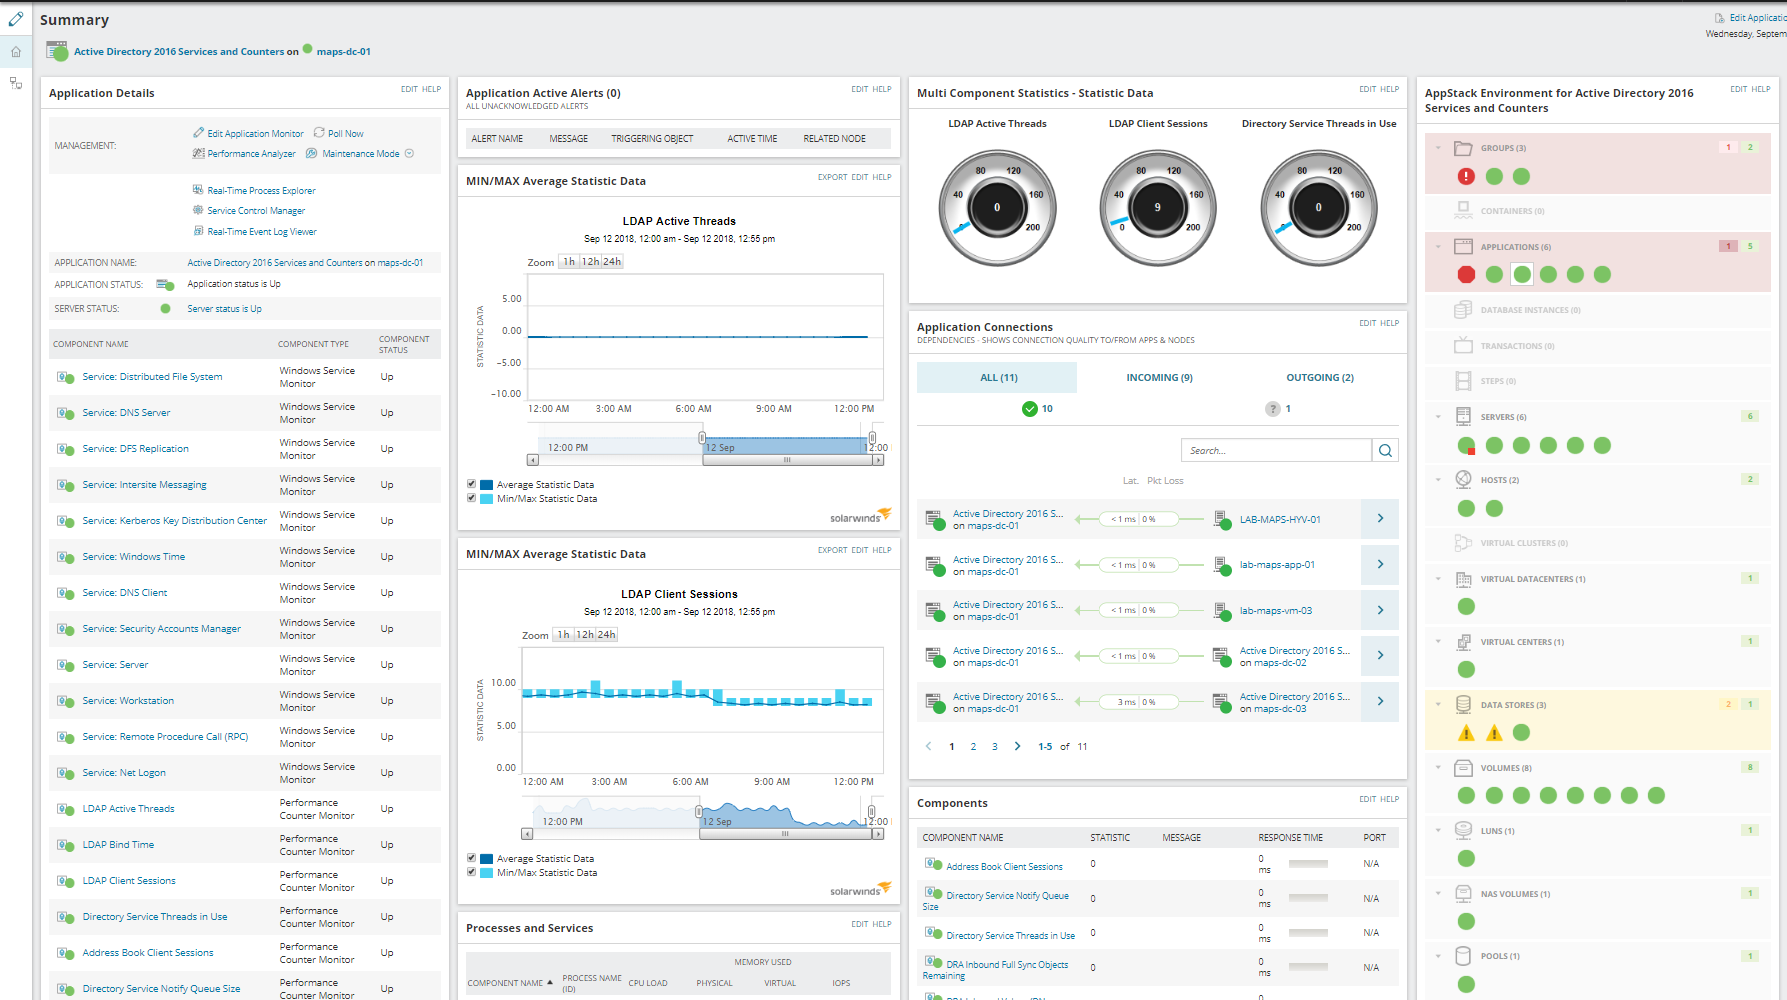Uncheck Average Statistic Data in LDAP Active Threads chart
The height and width of the screenshot is (1000, 1787).
(472, 484)
